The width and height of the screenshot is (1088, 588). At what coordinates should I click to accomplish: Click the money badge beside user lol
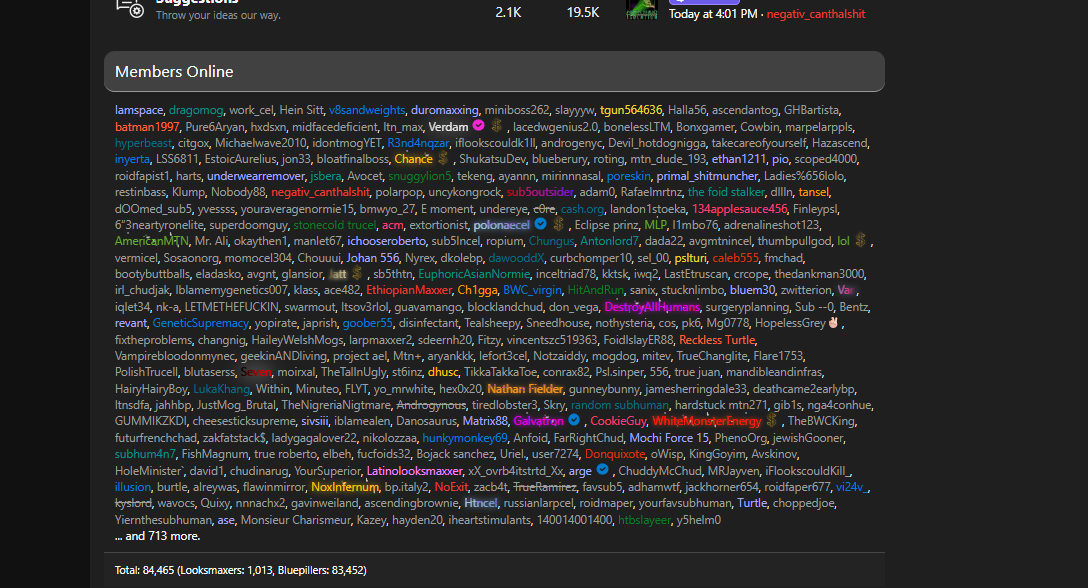pos(861,241)
